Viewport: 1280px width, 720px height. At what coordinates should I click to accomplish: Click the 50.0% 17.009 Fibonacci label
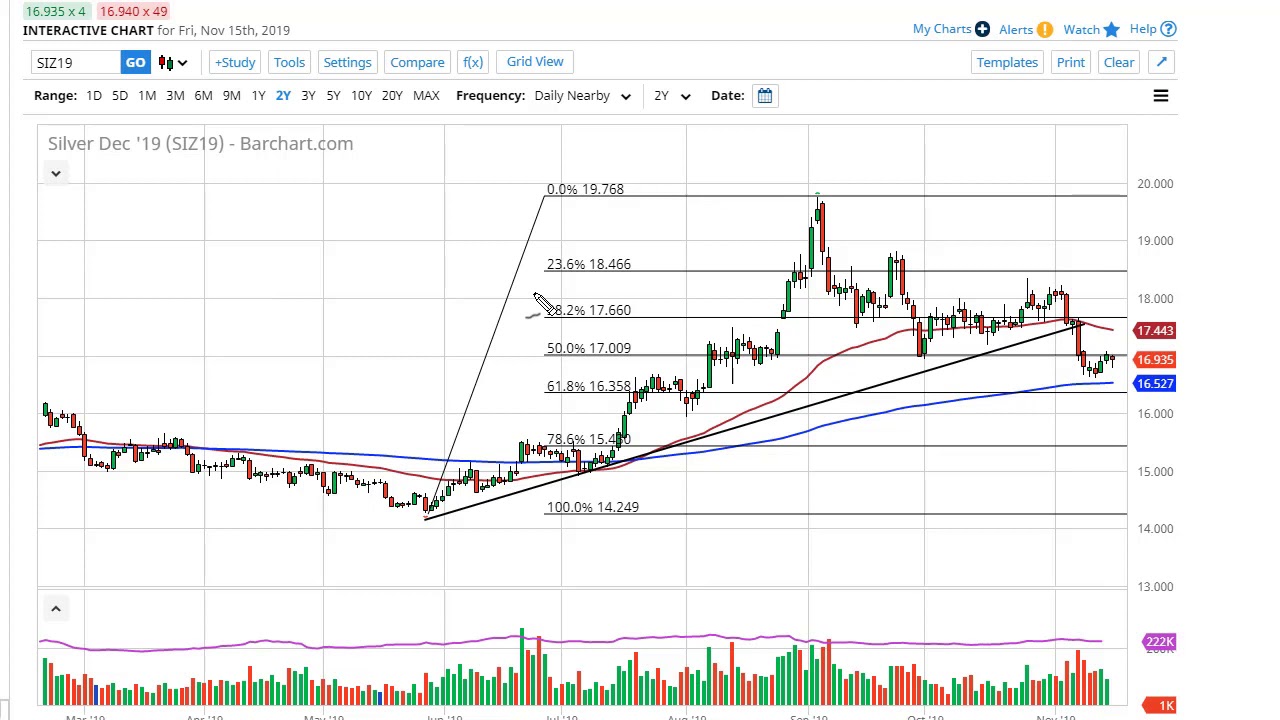click(x=588, y=348)
